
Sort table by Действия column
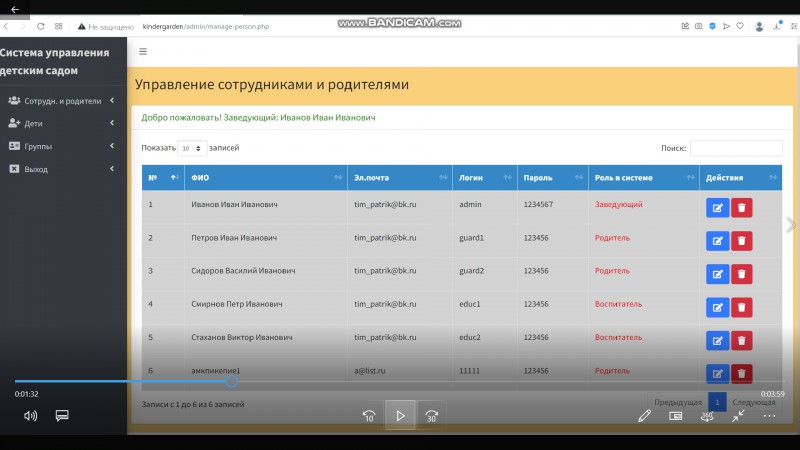pos(740,178)
